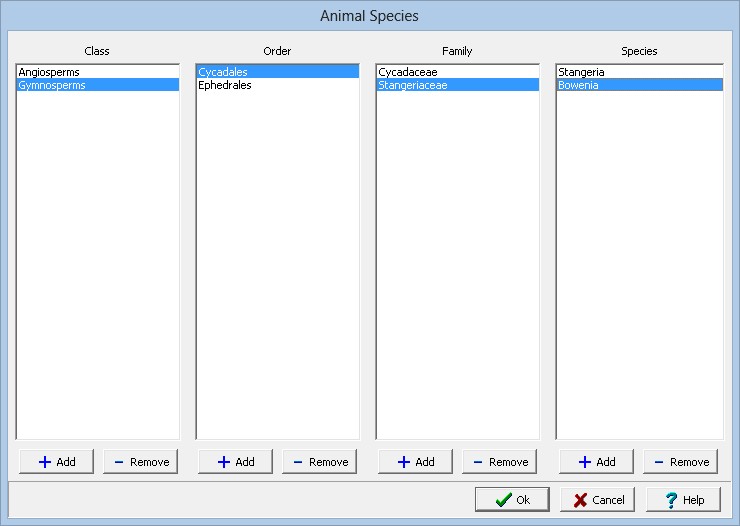Click the plus icon under Family list
This screenshot has height=526, width=740.
pos(403,462)
